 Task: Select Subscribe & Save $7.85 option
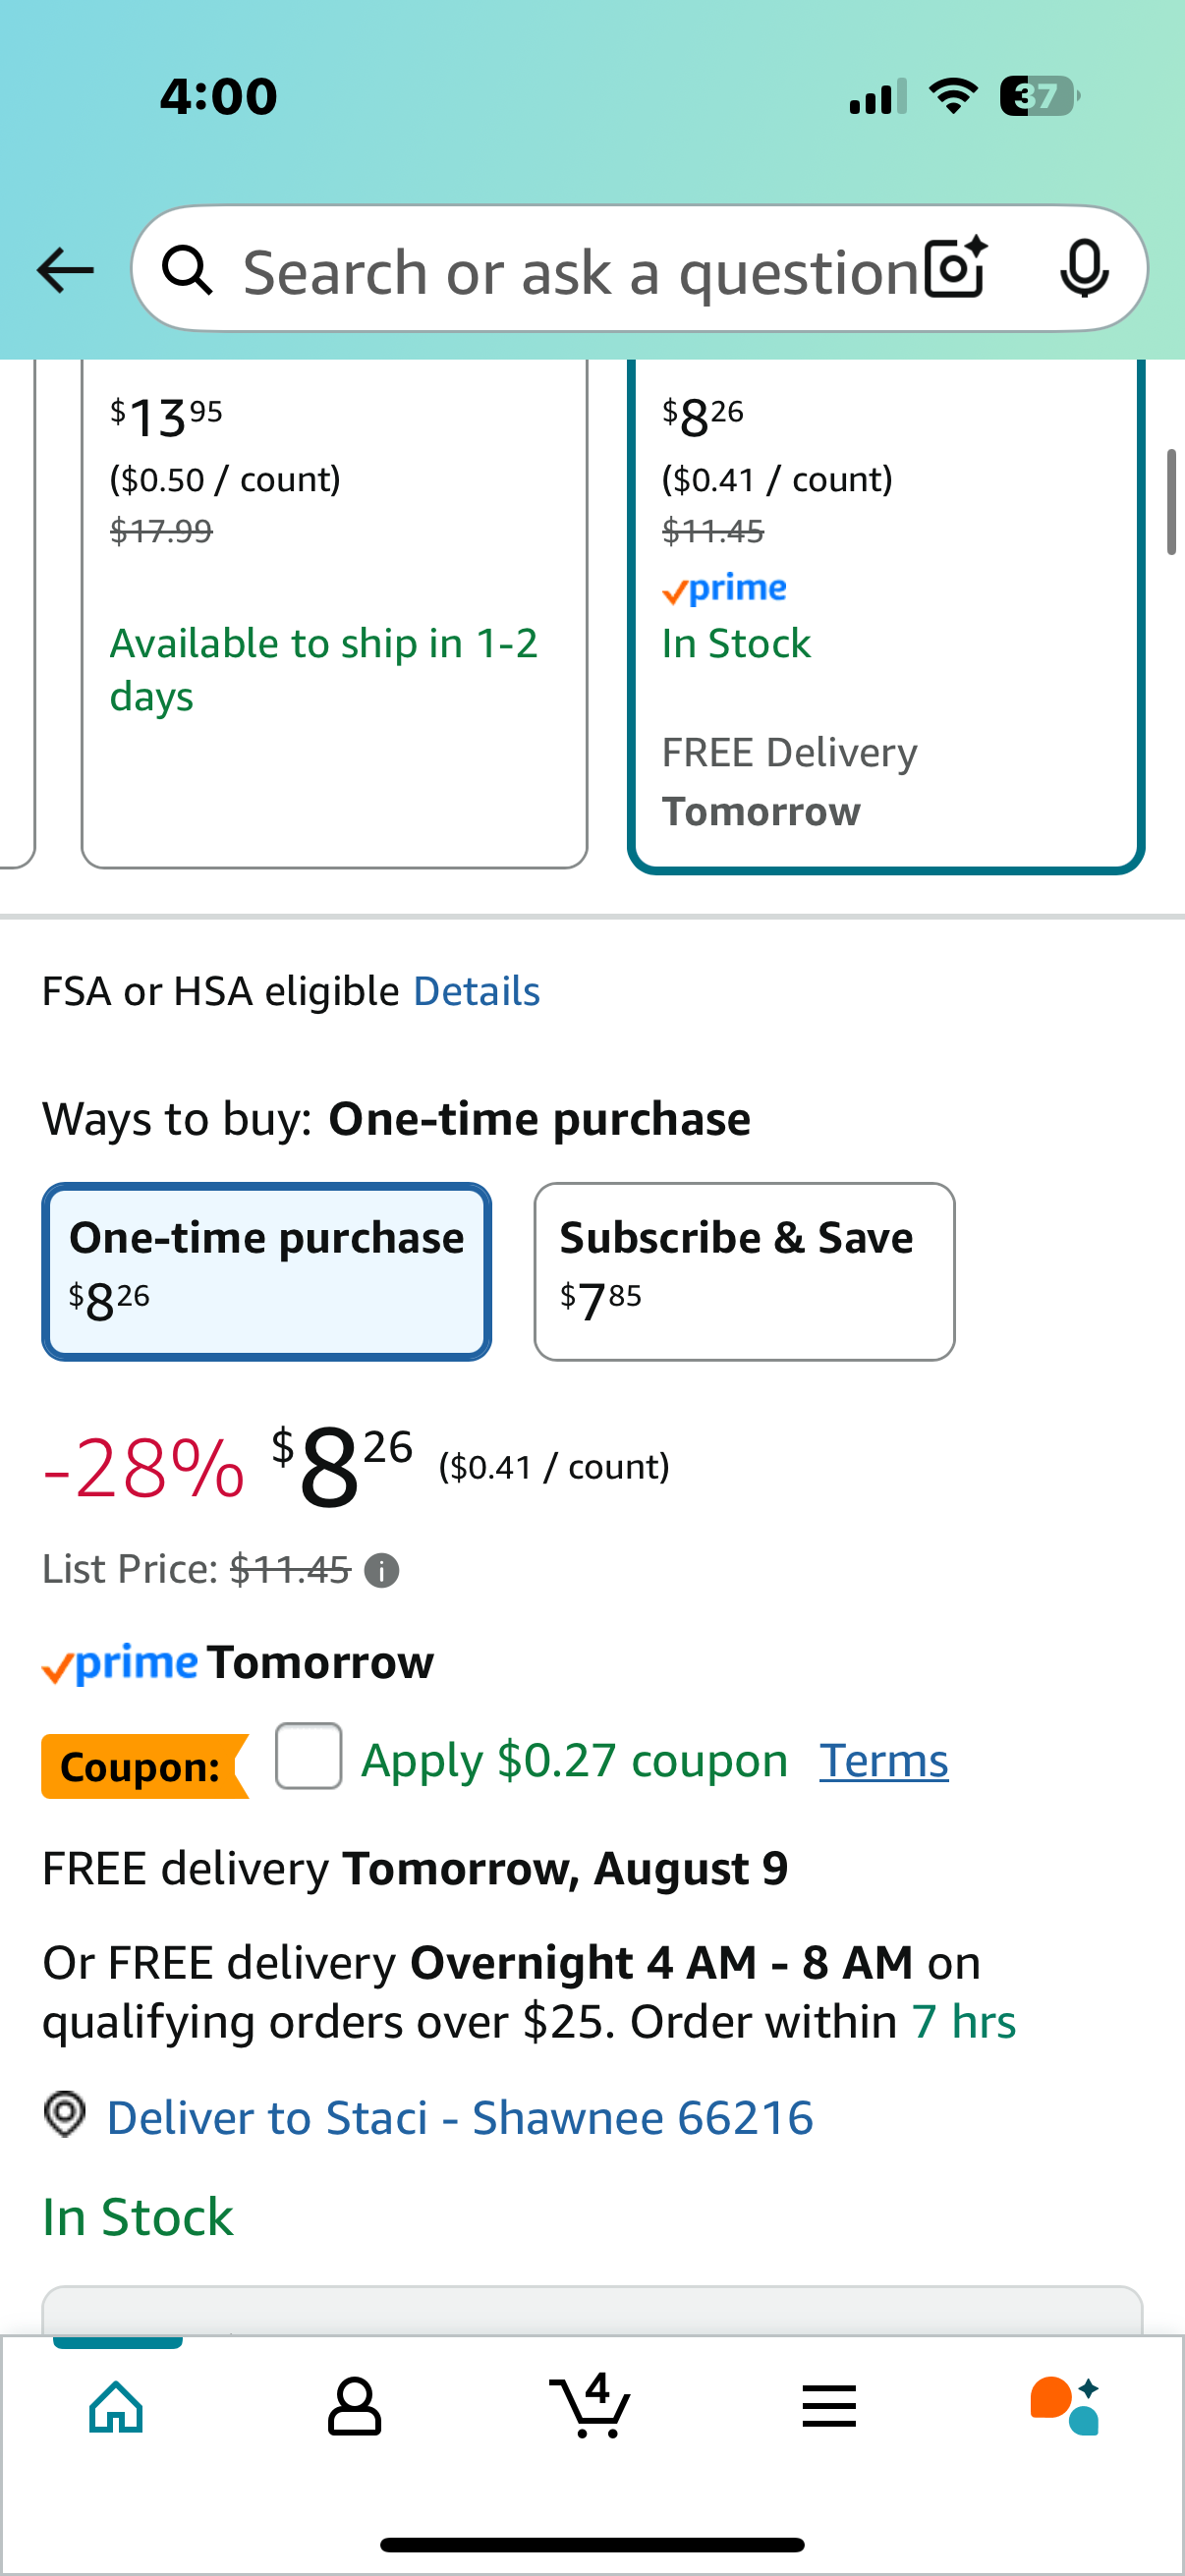pyautogui.click(x=744, y=1271)
